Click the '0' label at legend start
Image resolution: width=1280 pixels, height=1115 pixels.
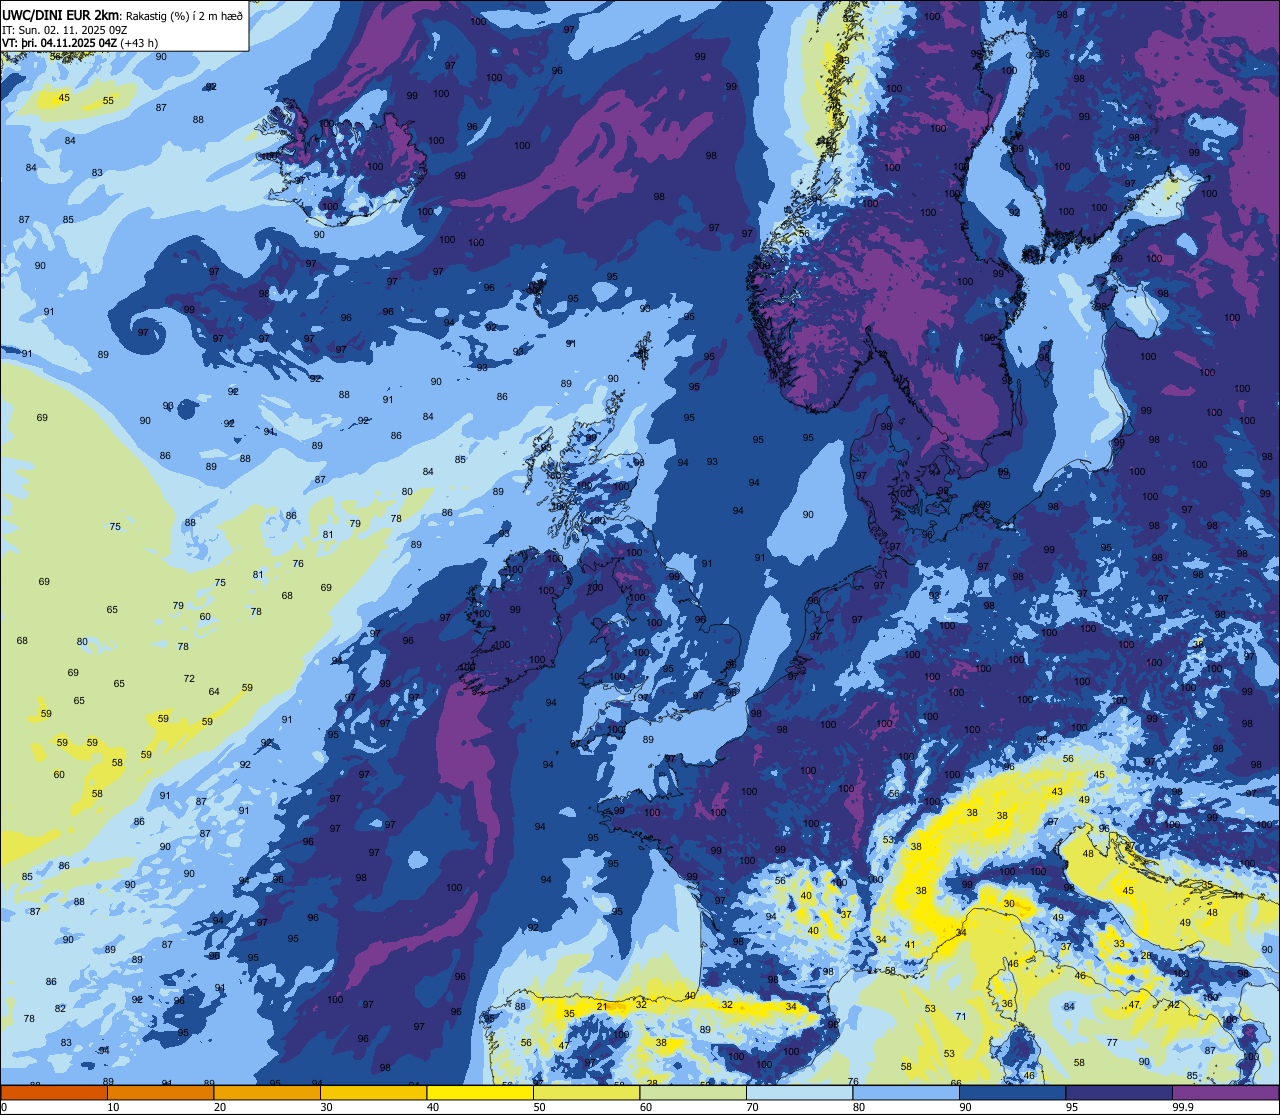coord(5,1107)
